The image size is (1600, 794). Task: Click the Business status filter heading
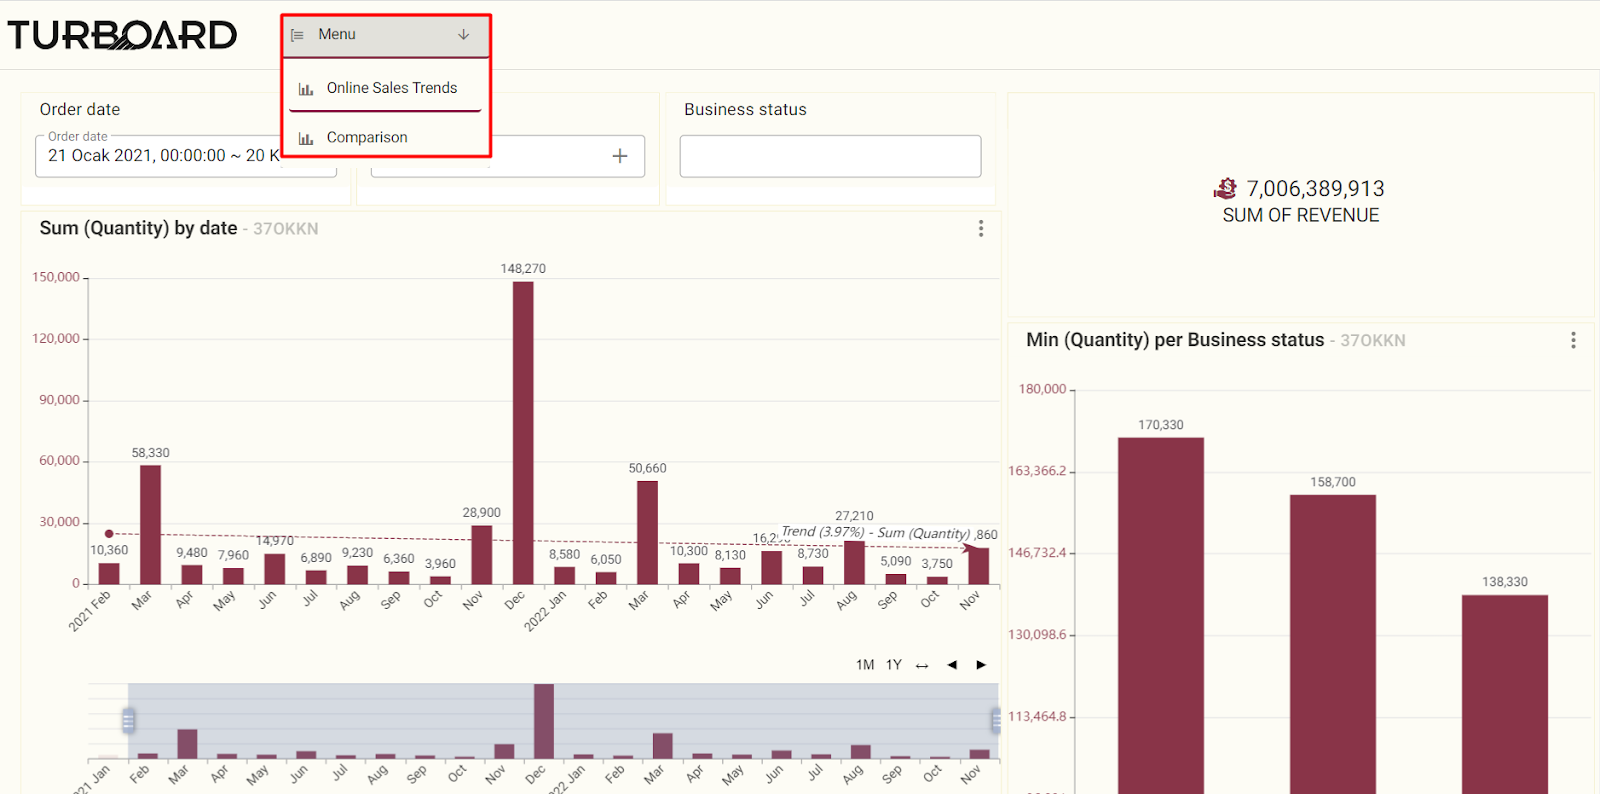(x=745, y=110)
